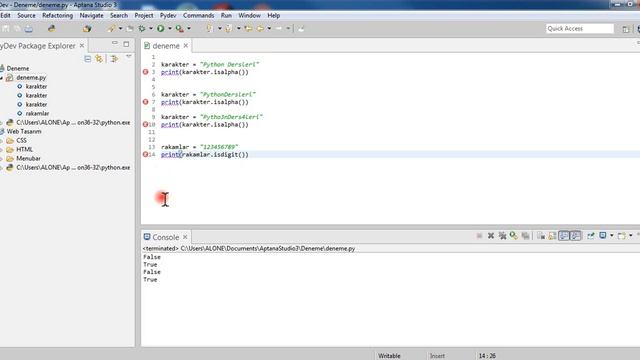Open the Debug dropdown arrow
The height and width of the screenshot is (360, 640).
pos(151,29)
